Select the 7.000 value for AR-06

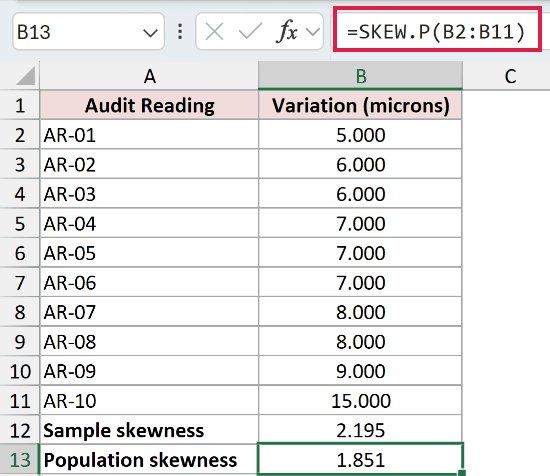pos(360,282)
